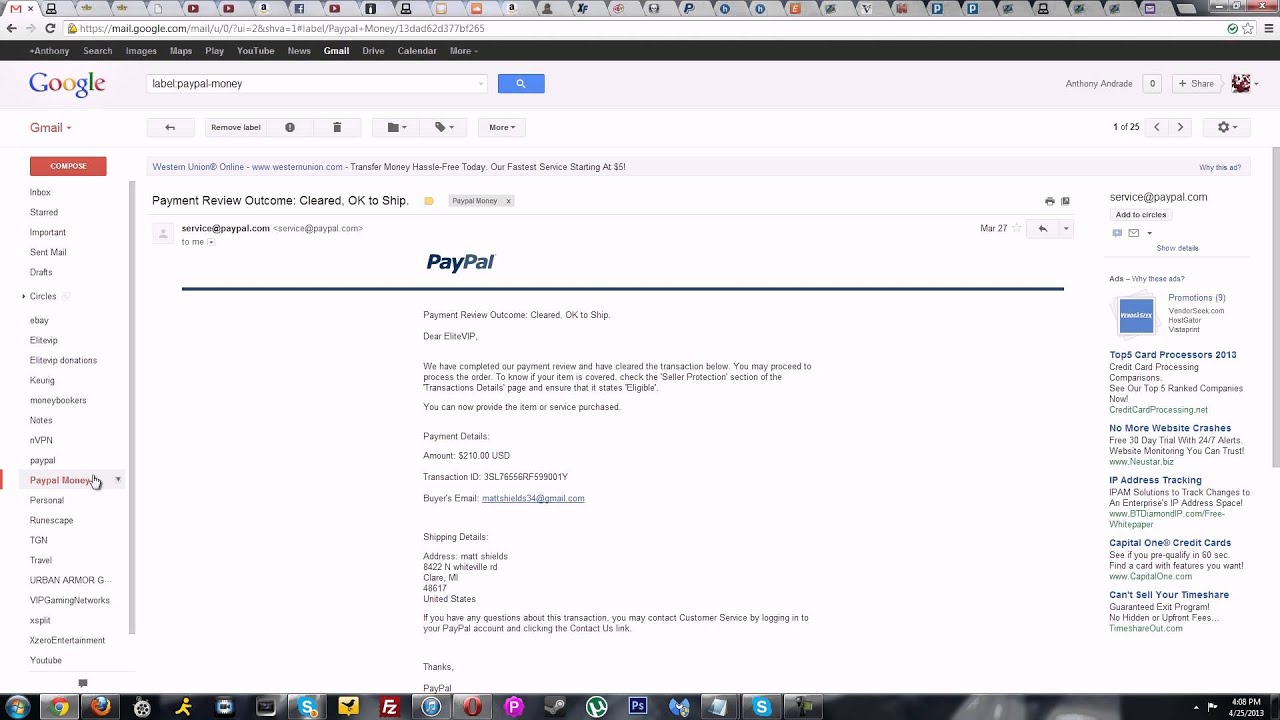The height and width of the screenshot is (720, 1280).
Task: Open Drive in the Google top bar
Action: coord(373,51)
